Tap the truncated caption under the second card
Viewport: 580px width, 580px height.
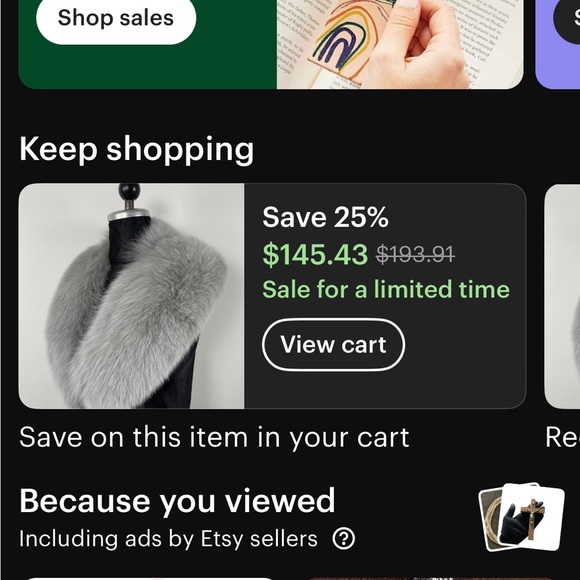coord(563,437)
